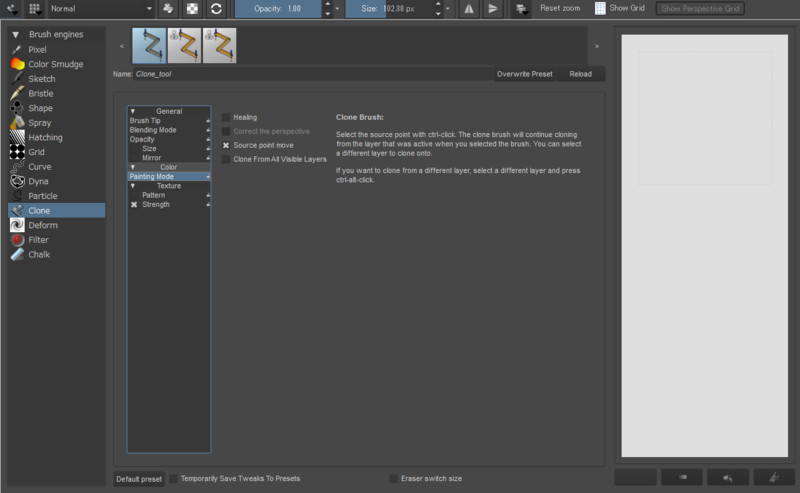This screenshot has width=800, height=493.
Task: Click Reset zoom
Action: point(560,8)
